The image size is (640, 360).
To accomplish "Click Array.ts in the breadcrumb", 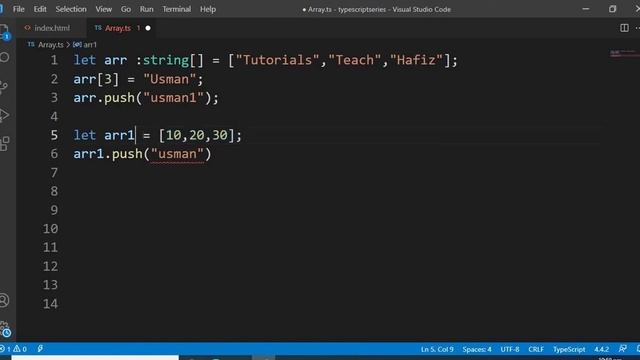I will pyautogui.click(x=51, y=45).
